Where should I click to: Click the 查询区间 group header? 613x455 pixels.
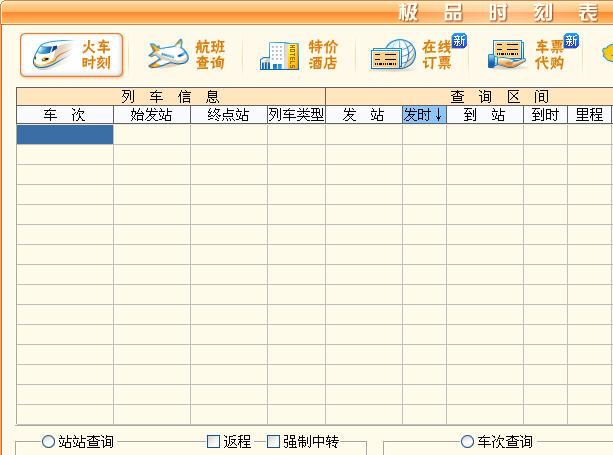[x=469, y=97]
